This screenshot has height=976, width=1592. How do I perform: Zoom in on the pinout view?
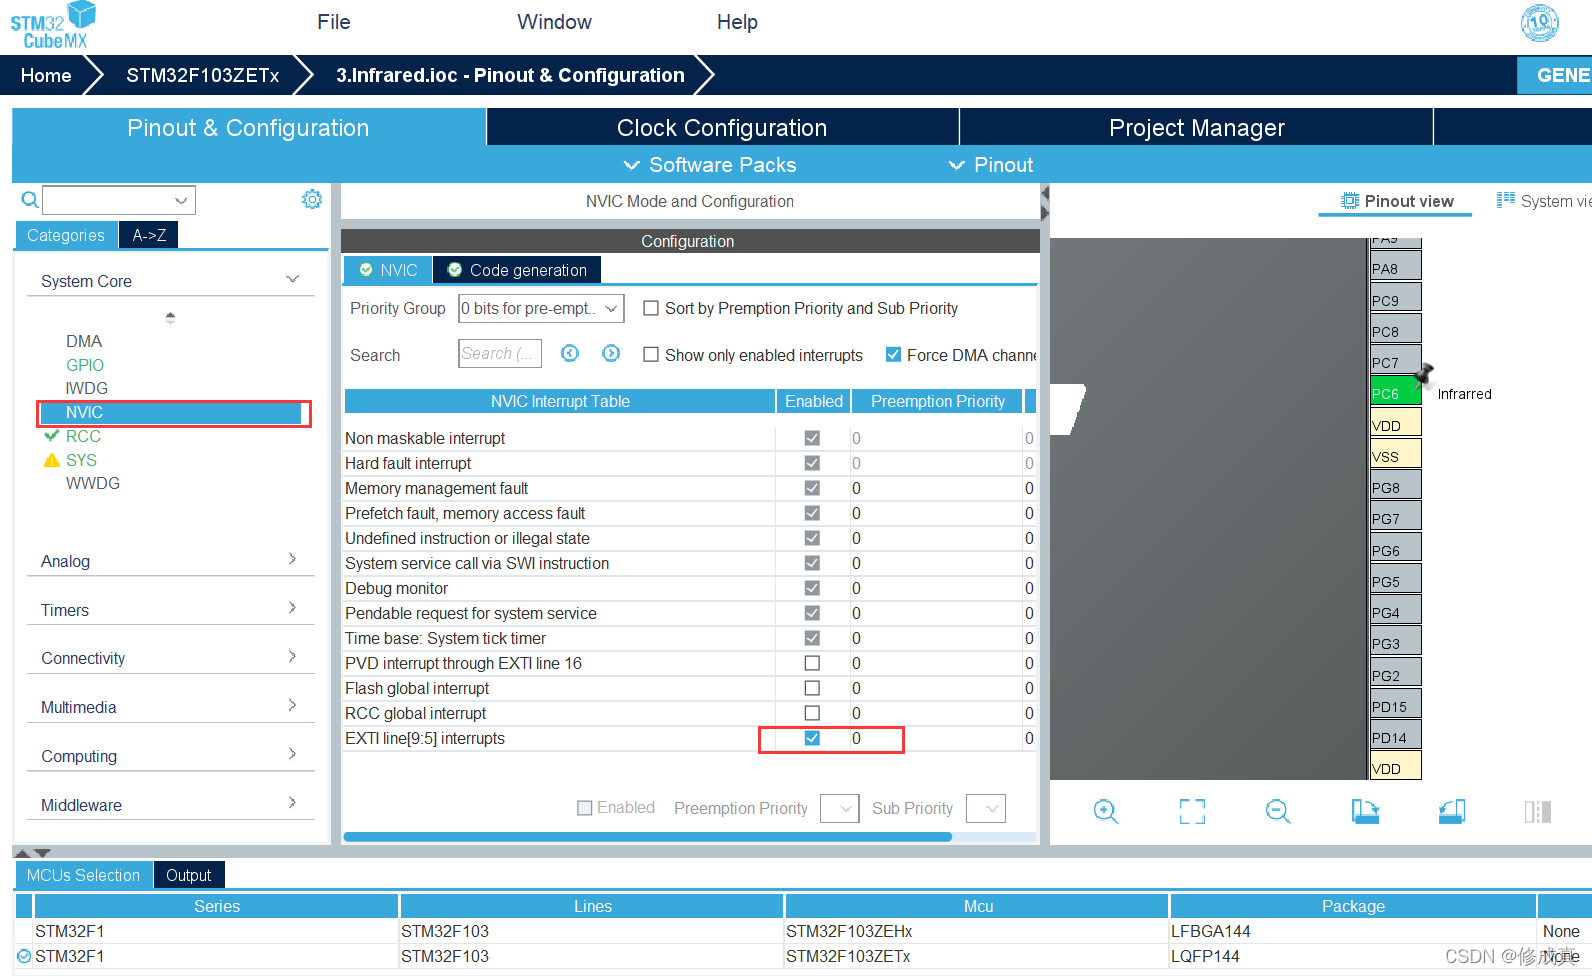click(1106, 811)
